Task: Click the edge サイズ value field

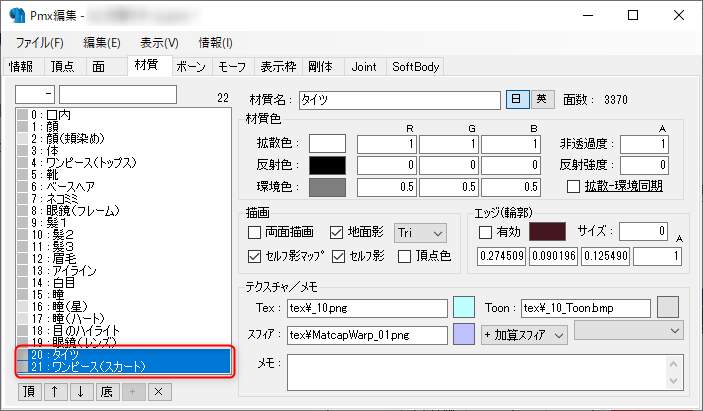Action: [643, 231]
